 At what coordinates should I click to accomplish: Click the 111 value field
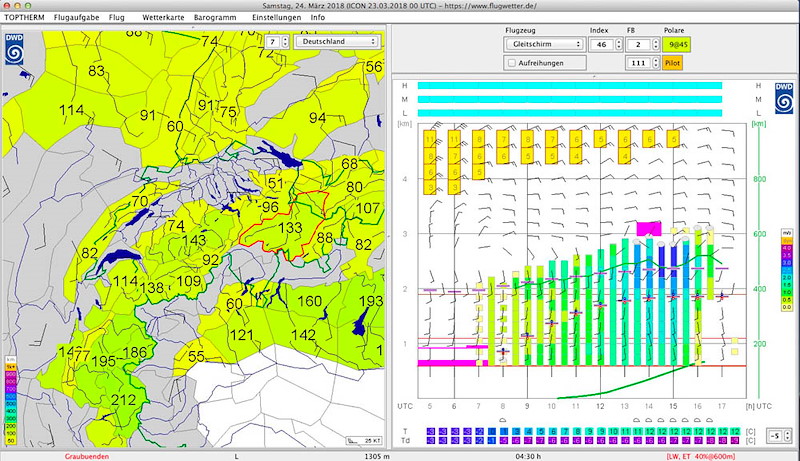[638, 63]
